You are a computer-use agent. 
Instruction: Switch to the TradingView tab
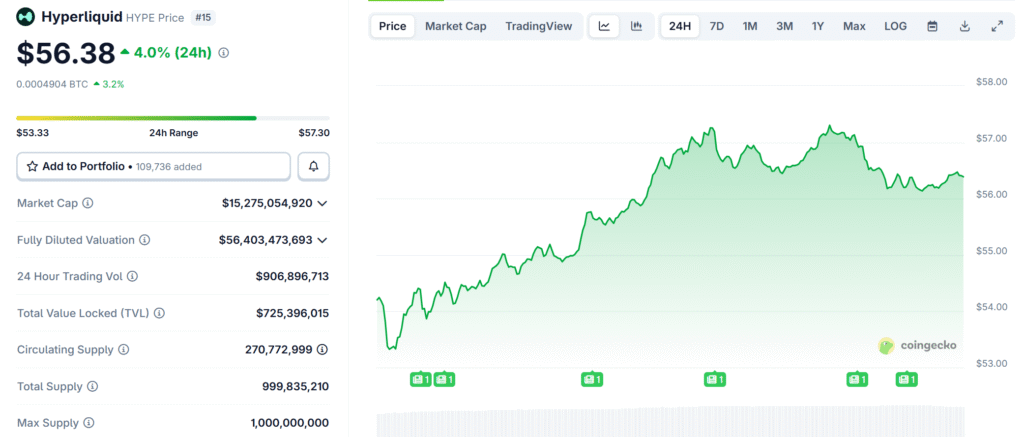[x=539, y=26]
